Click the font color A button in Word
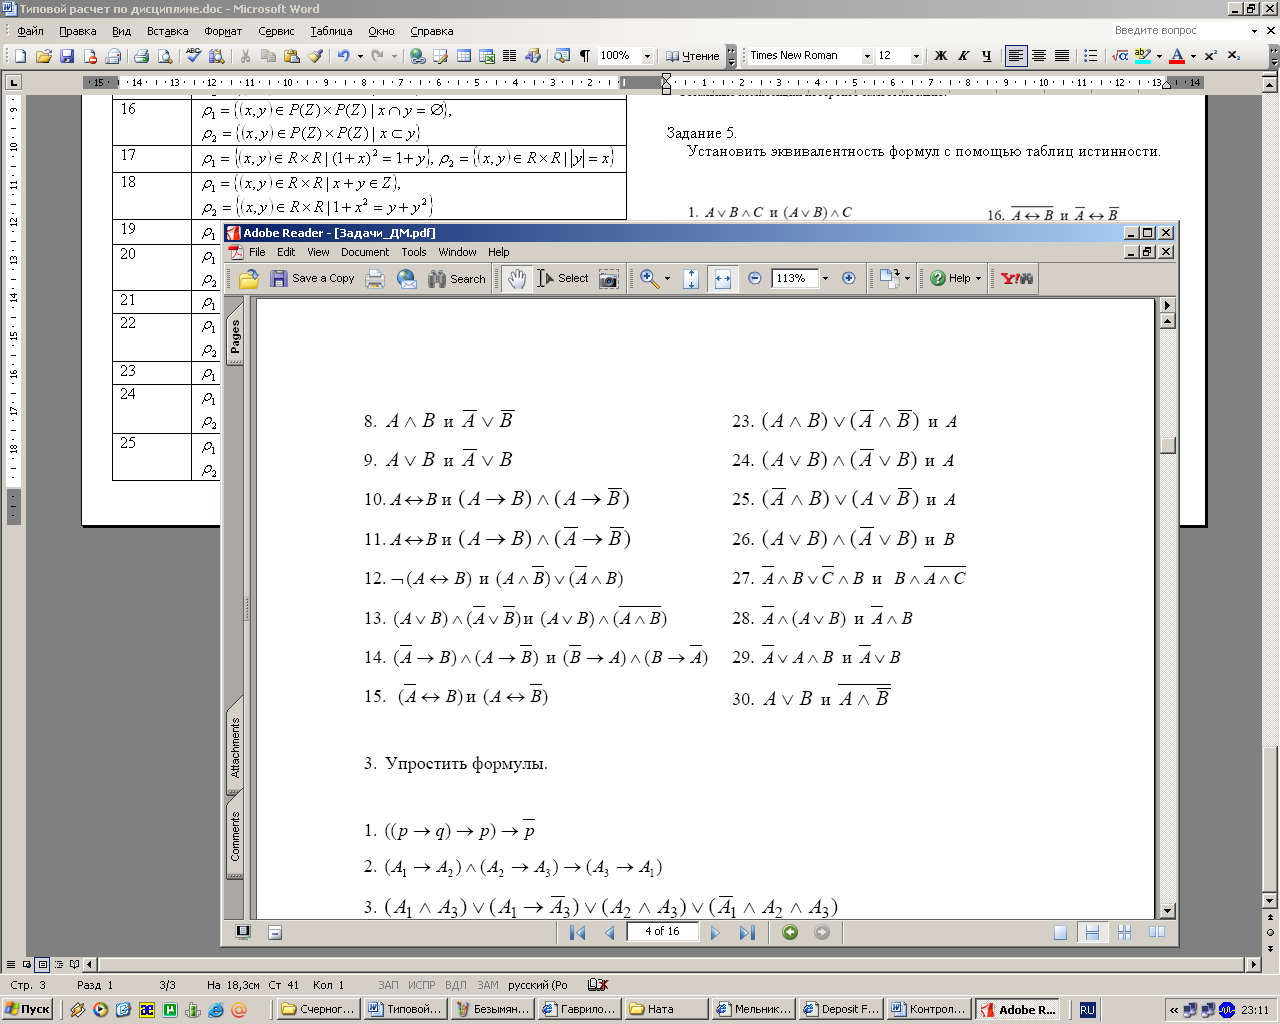Image resolution: width=1280 pixels, height=1024 pixels. pos(1177,56)
